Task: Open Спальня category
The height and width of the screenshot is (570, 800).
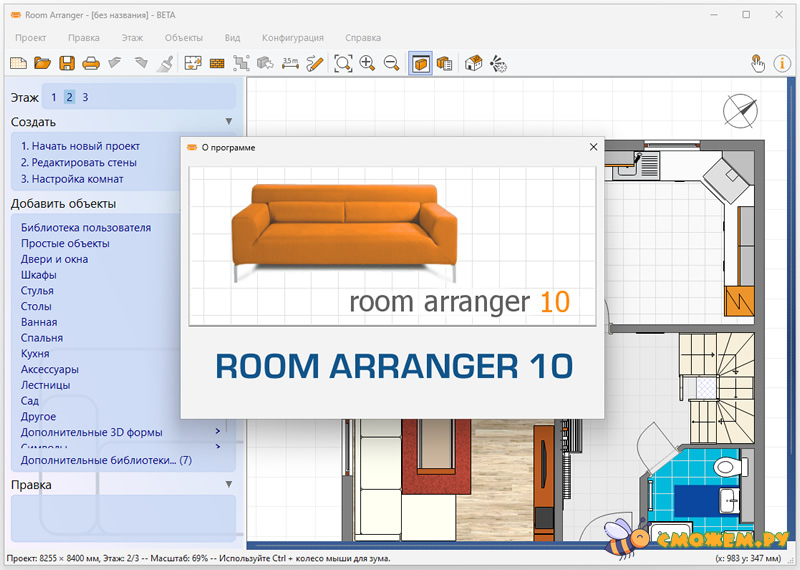Action: click(41, 338)
